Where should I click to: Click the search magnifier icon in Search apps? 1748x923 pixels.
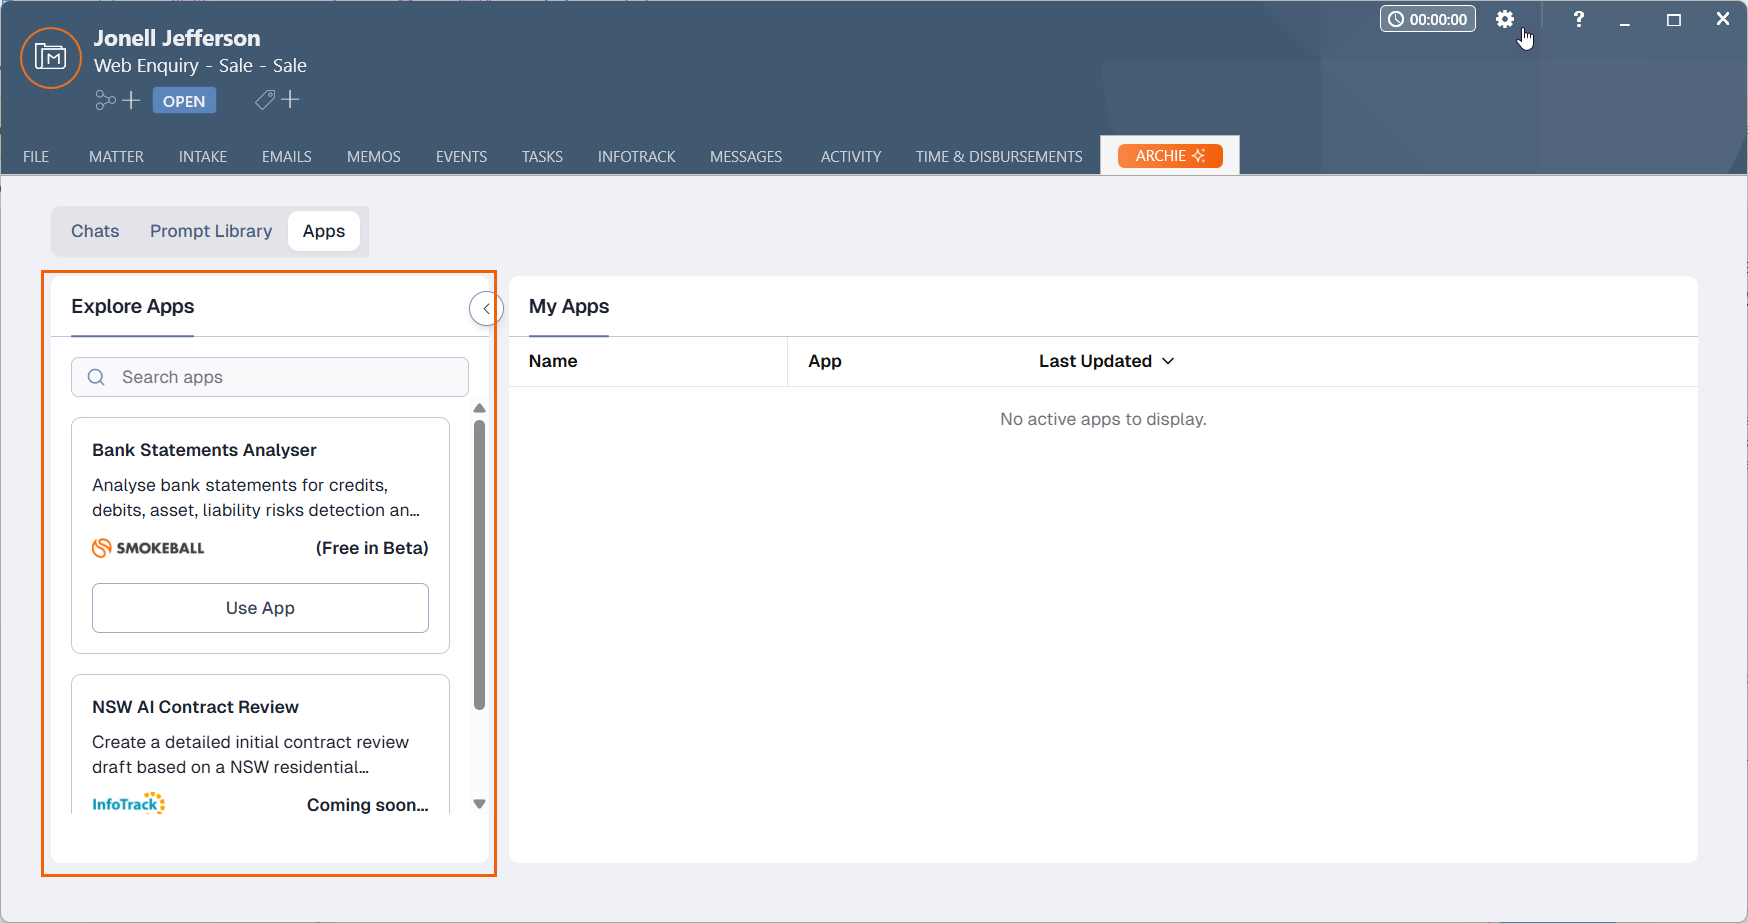click(x=96, y=377)
